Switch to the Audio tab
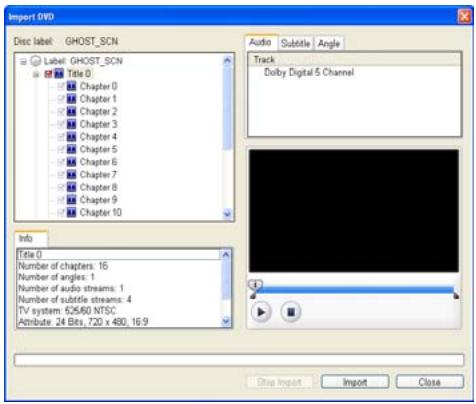The image size is (476, 404). (x=261, y=43)
